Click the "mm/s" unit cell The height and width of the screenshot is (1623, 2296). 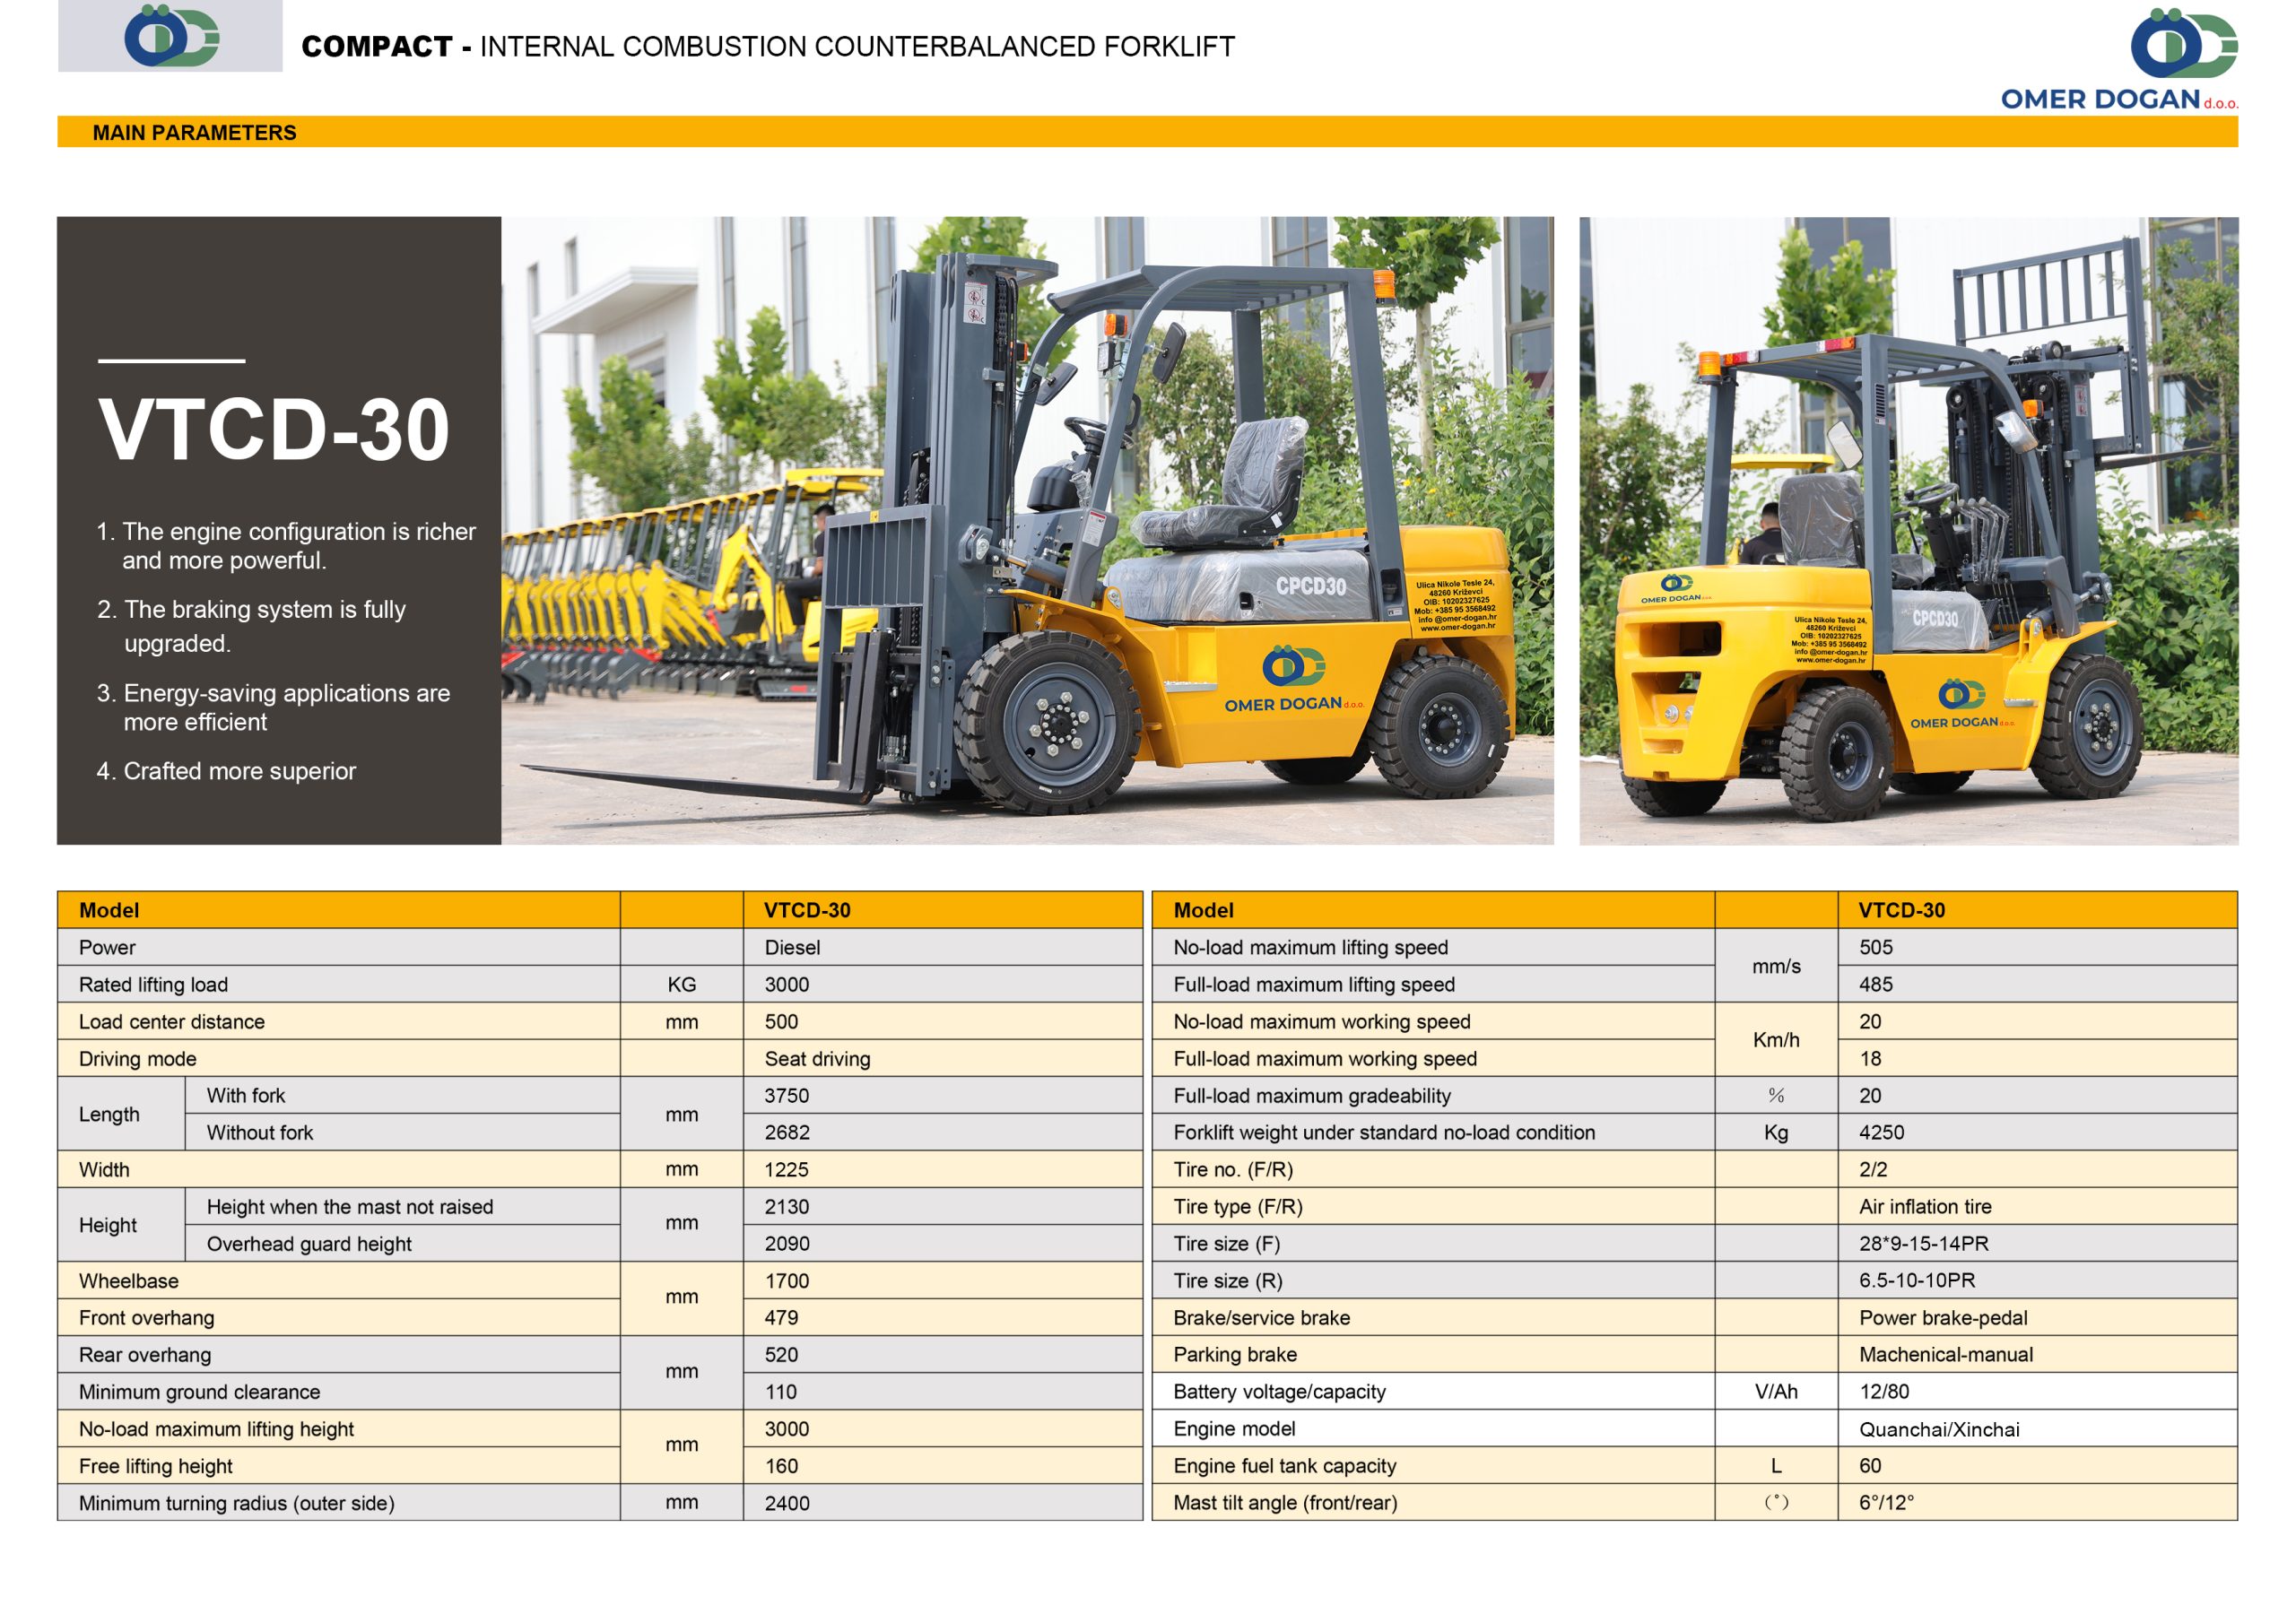coord(1776,965)
